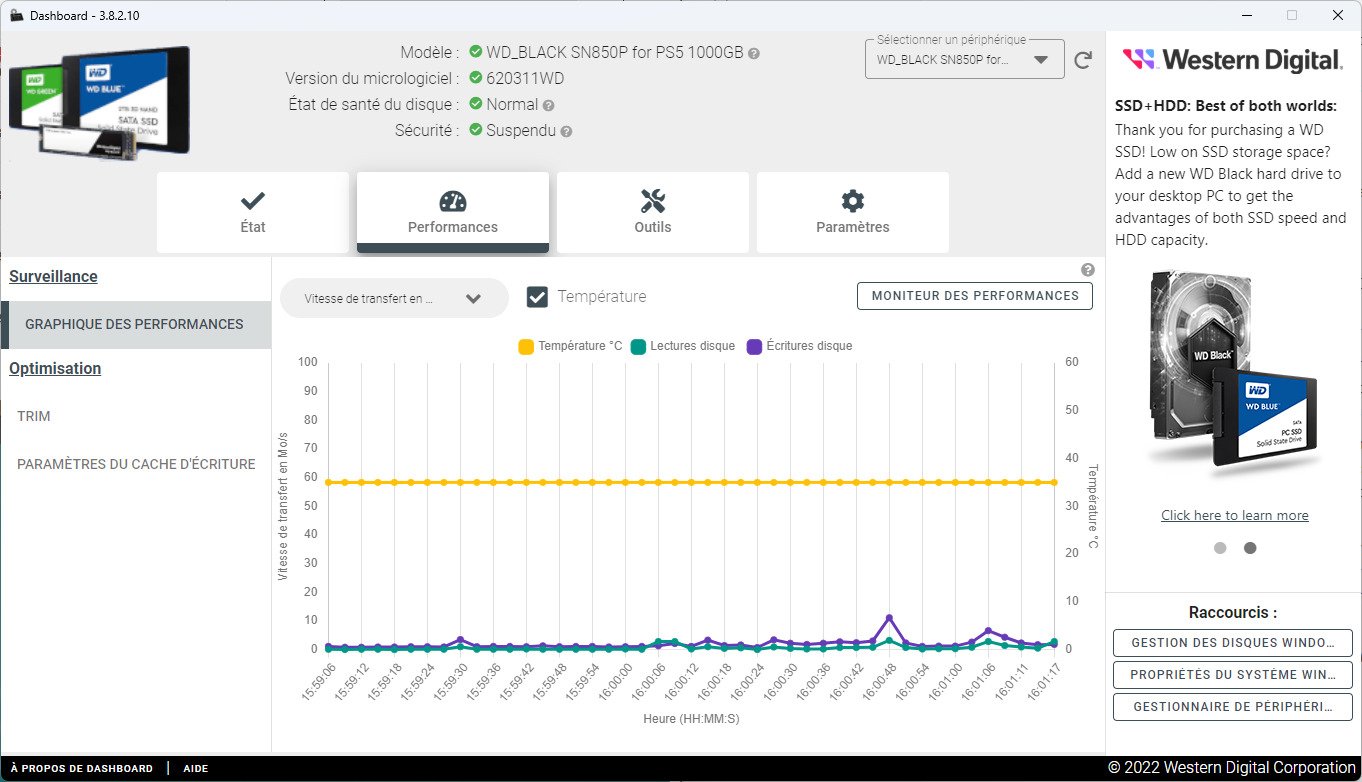
Task: Click the Surveillance section heading
Action: click(x=54, y=277)
